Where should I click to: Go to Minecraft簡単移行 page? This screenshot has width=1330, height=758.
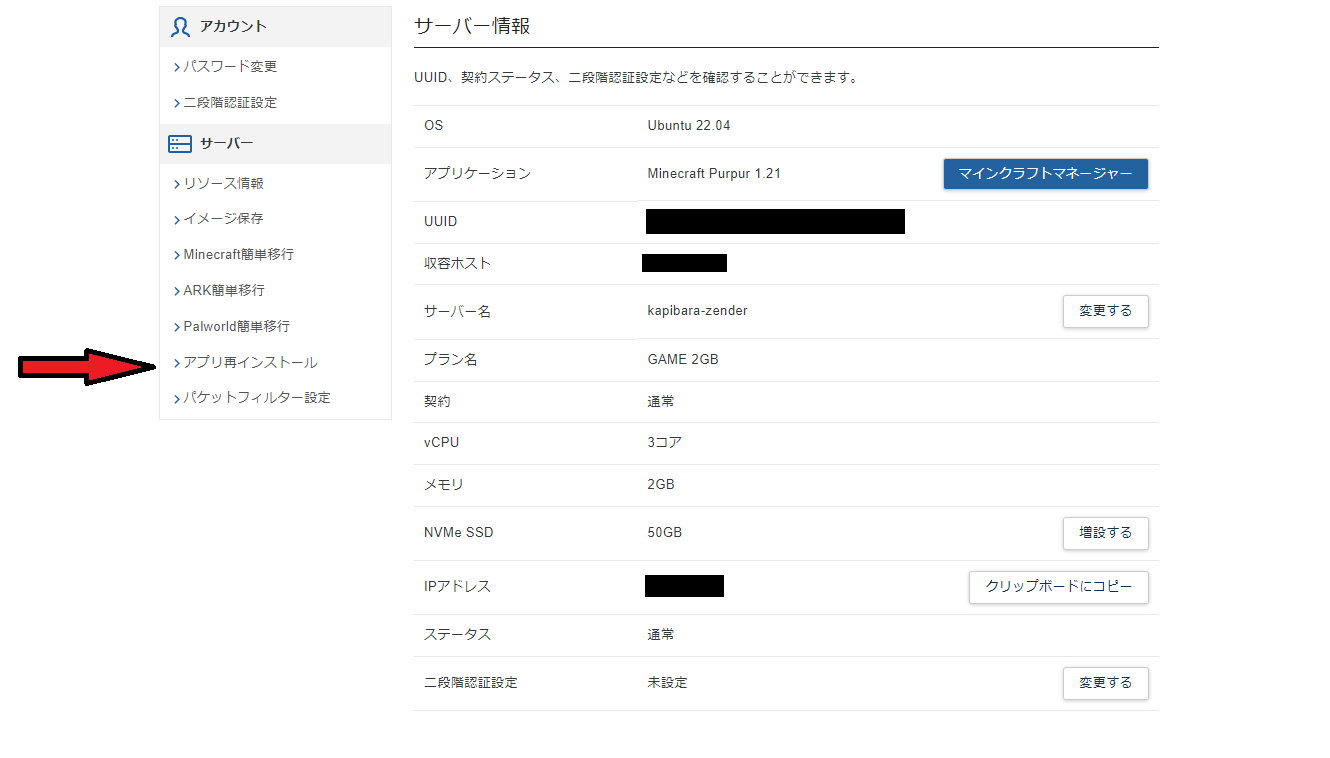238,255
